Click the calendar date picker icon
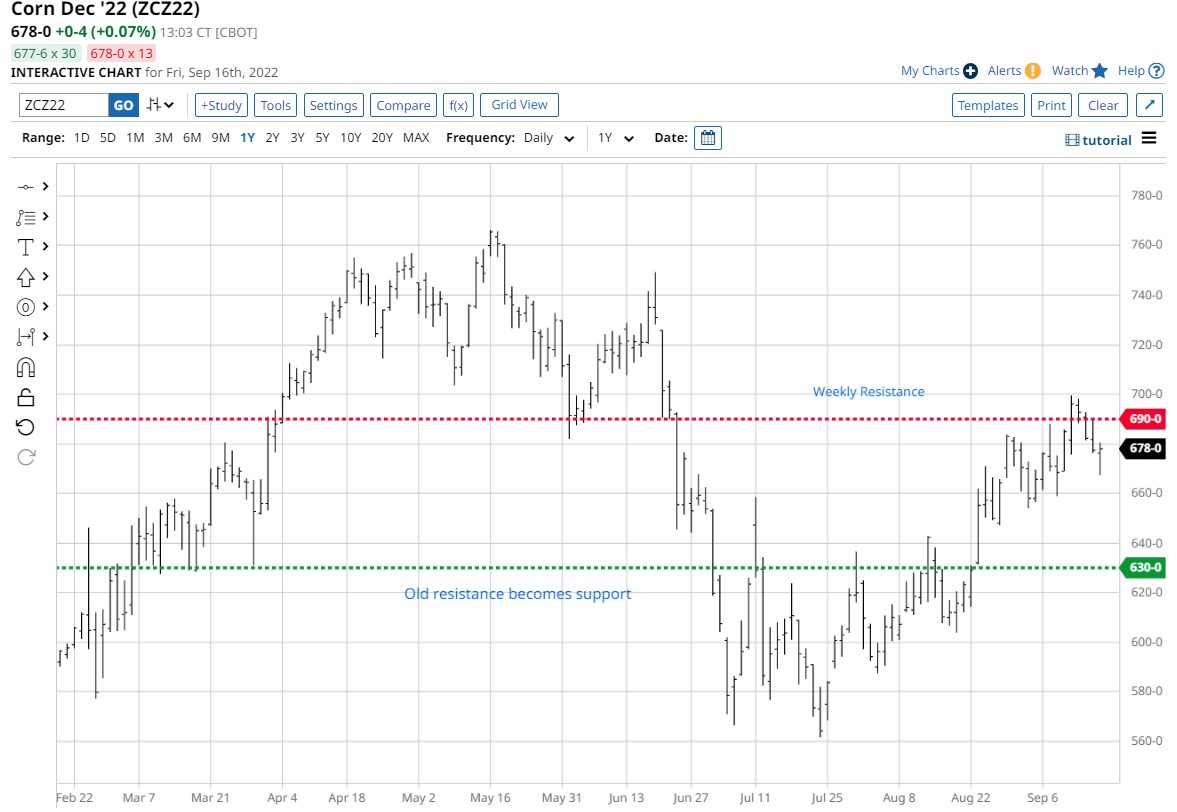The image size is (1177, 812). 707,138
